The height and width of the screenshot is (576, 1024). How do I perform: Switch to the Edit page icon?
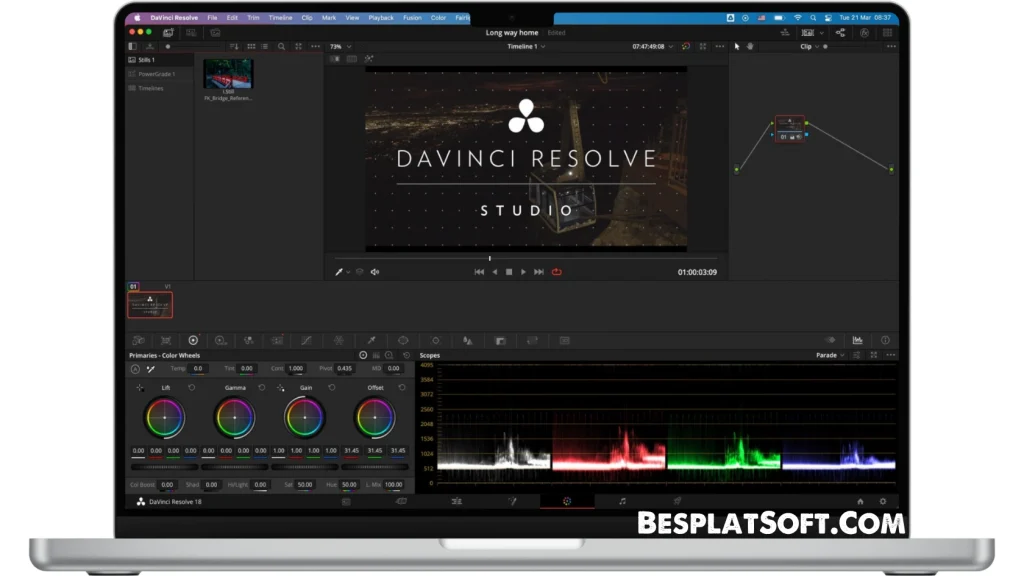[455, 502]
